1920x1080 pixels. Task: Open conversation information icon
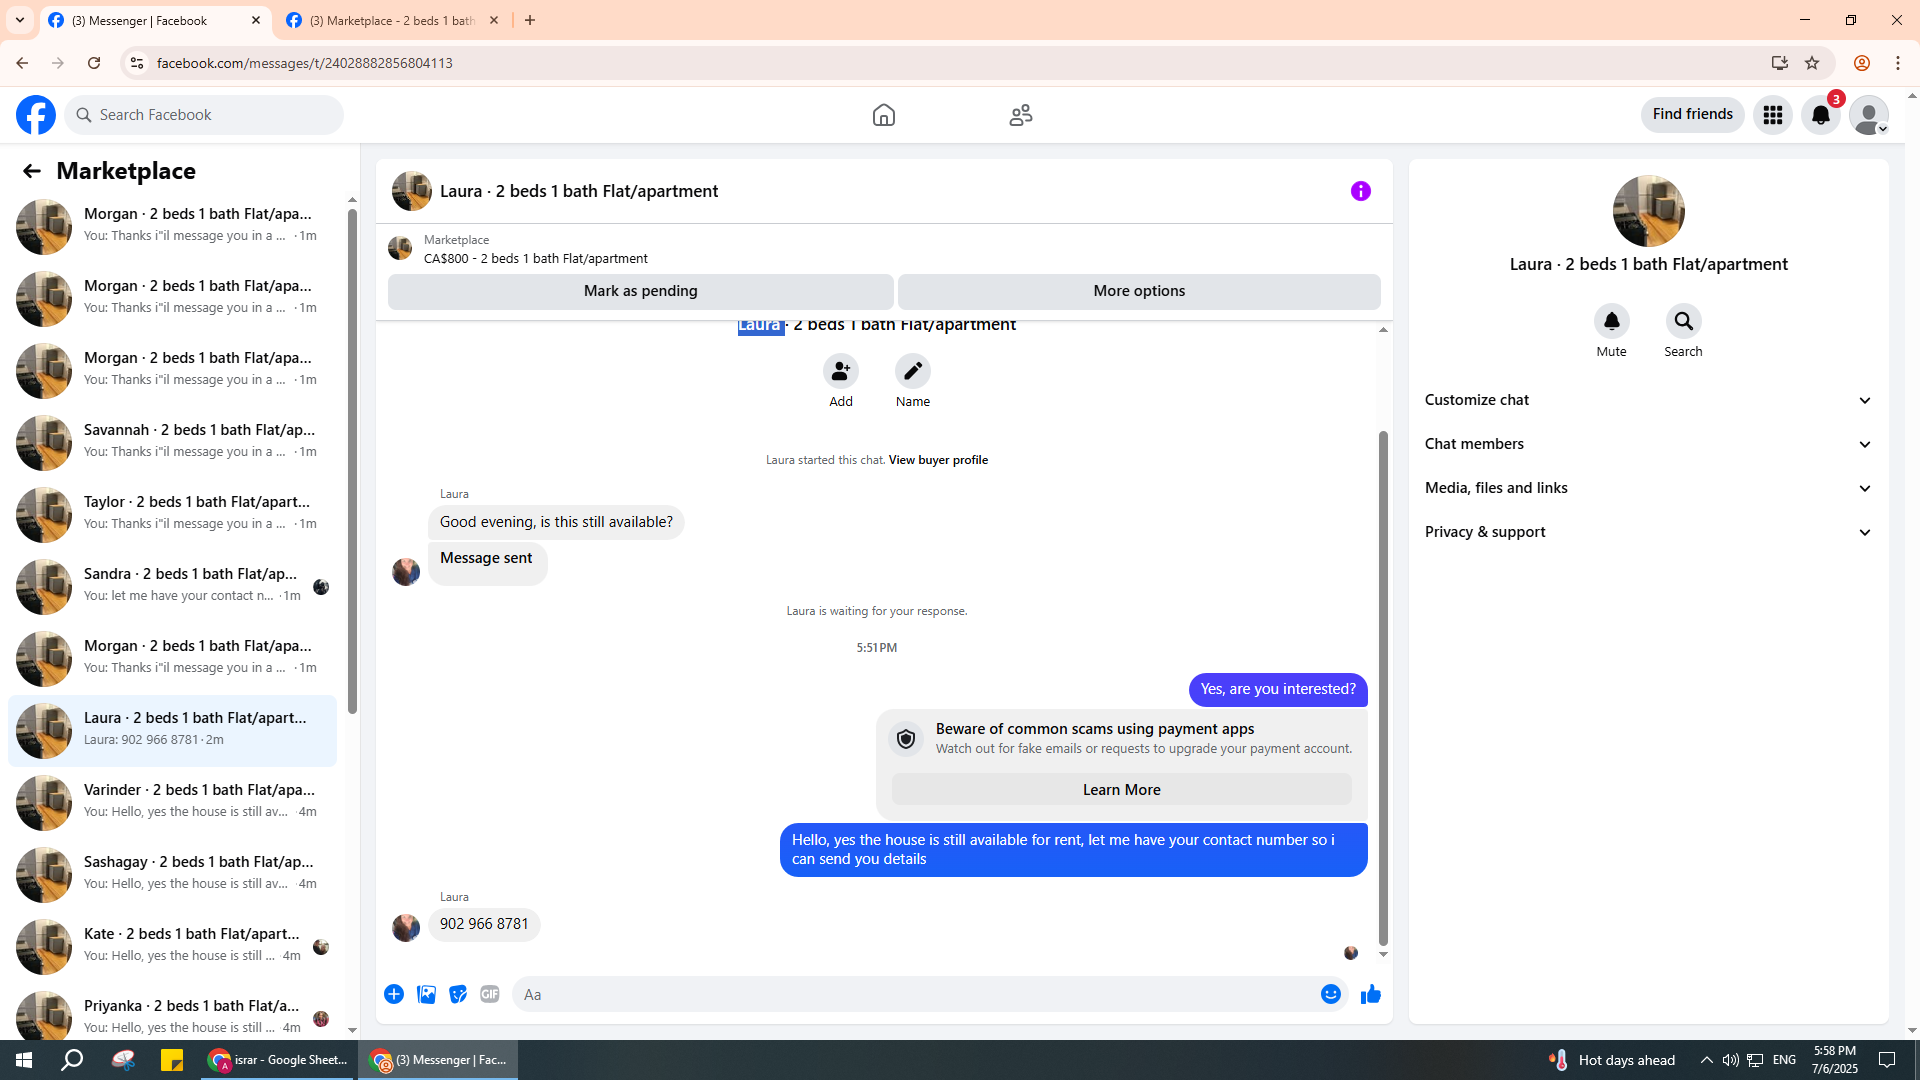1361,191
